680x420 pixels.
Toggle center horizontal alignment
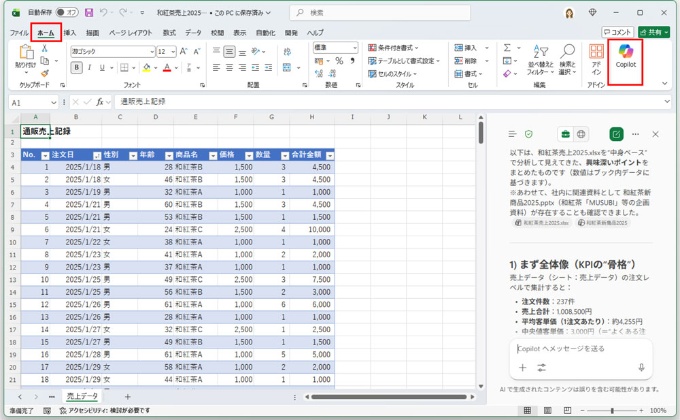pos(229,68)
